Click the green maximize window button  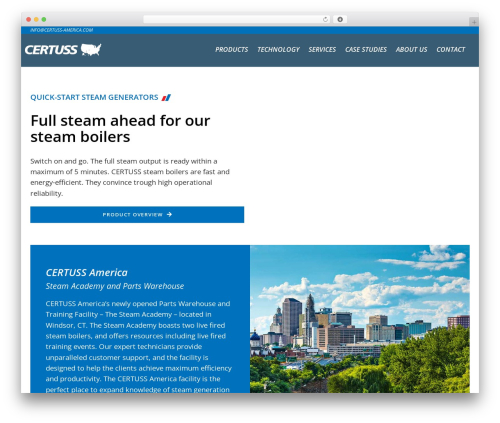[44, 20]
